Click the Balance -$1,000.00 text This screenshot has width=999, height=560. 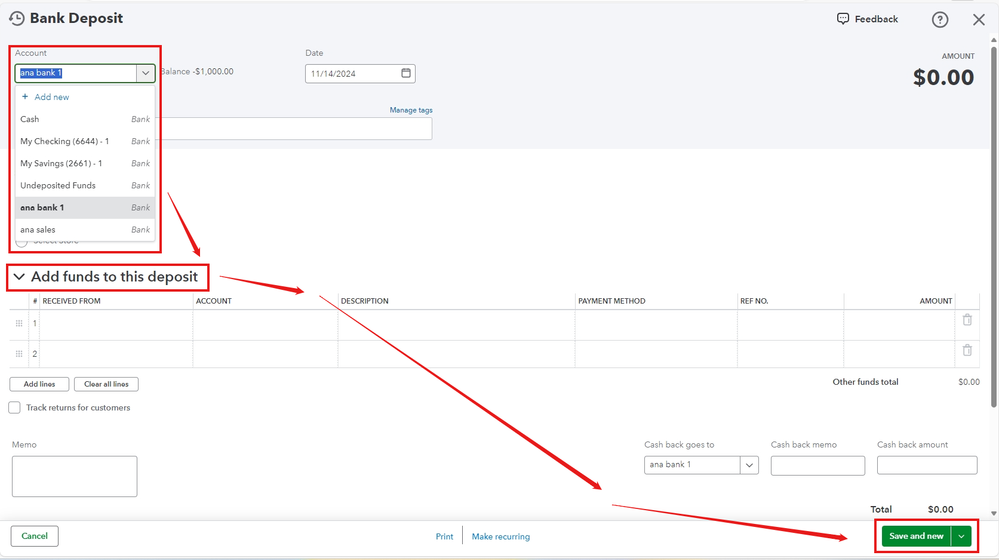(x=197, y=71)
